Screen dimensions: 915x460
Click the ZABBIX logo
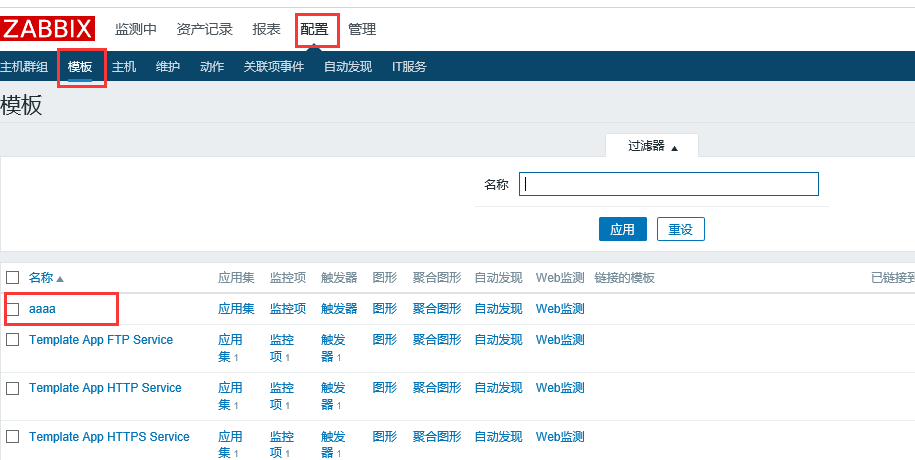[x=47, y=29]
